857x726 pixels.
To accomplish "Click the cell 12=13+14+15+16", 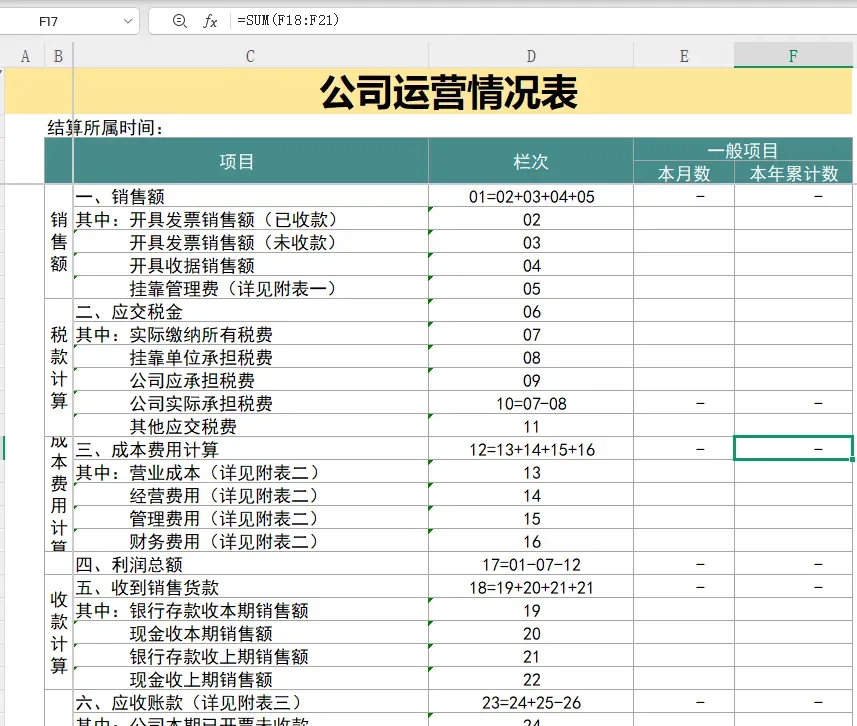I will click(531, 449).
